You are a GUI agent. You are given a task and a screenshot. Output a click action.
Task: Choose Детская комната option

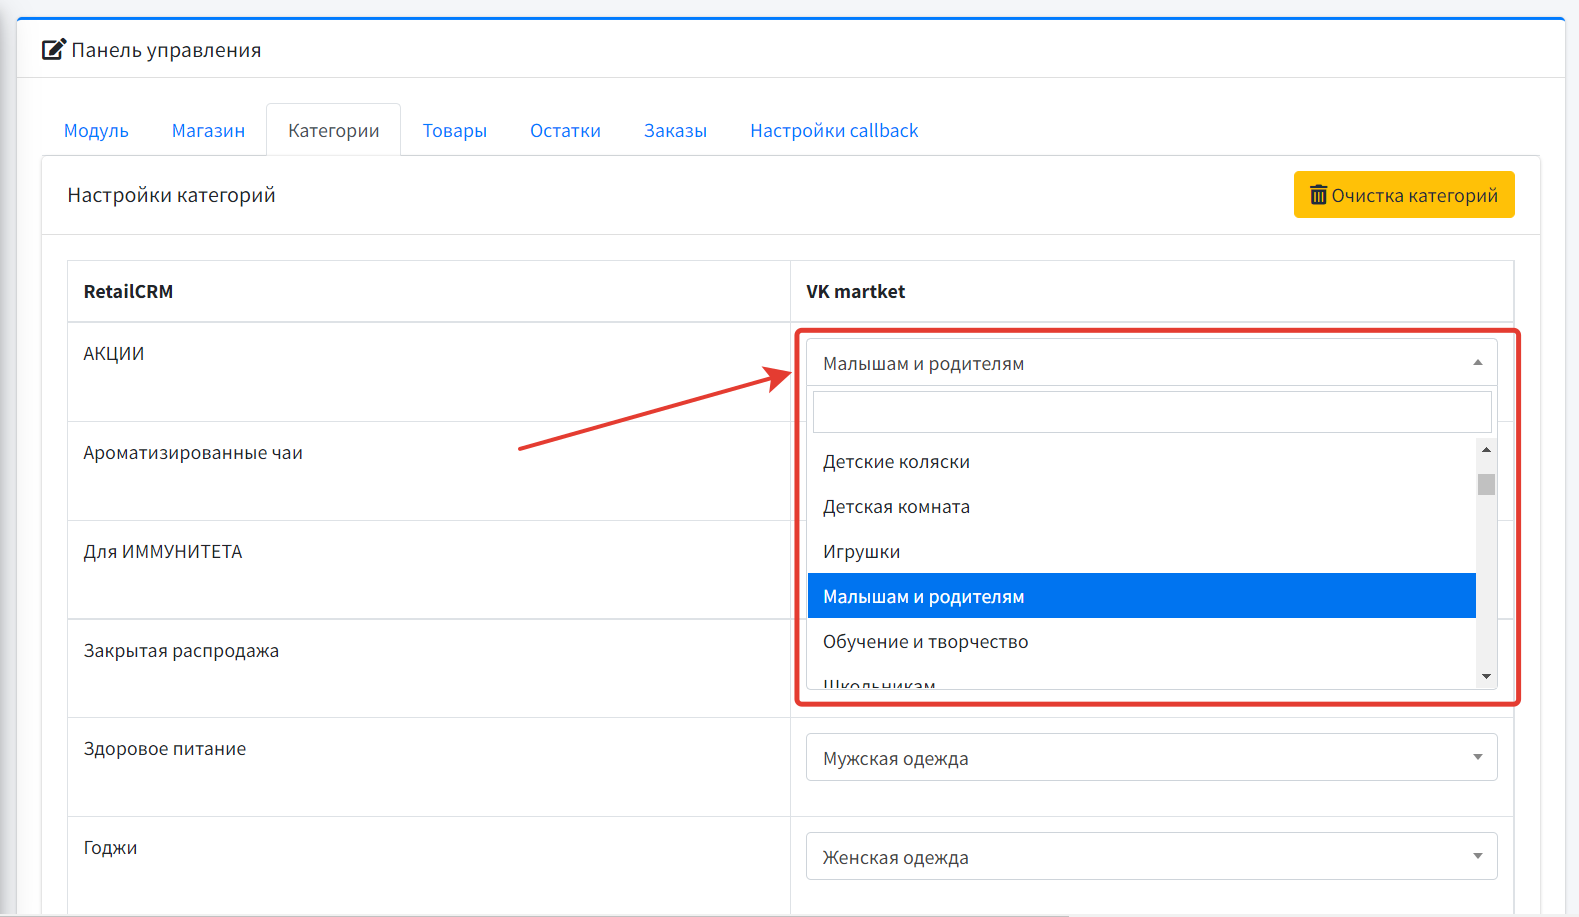[x=1141, y=507]
